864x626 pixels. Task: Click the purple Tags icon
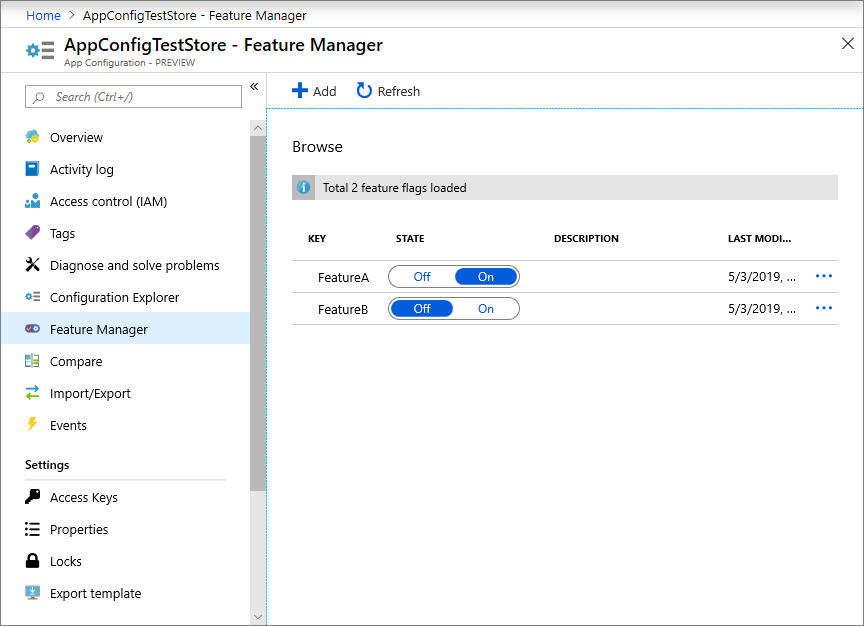[32, 233]
